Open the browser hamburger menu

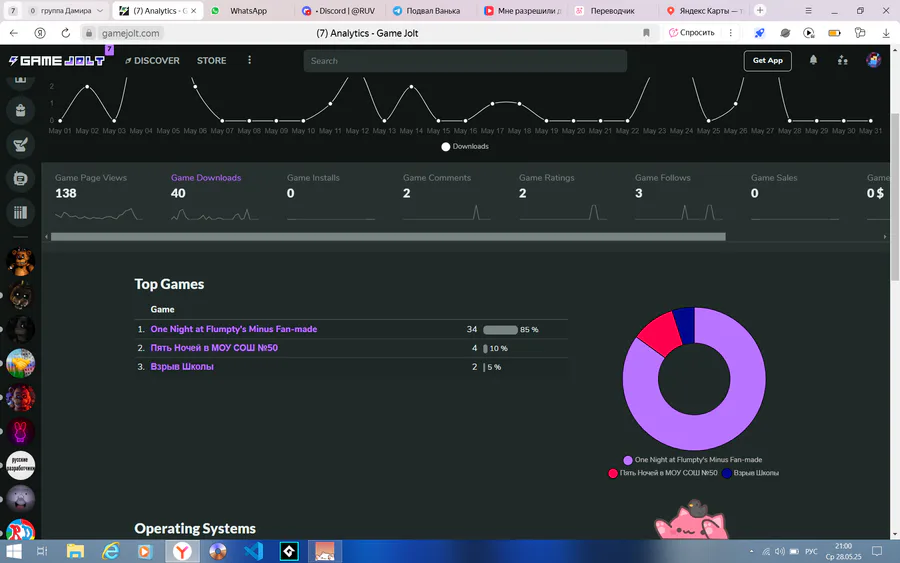coord(808,10)
